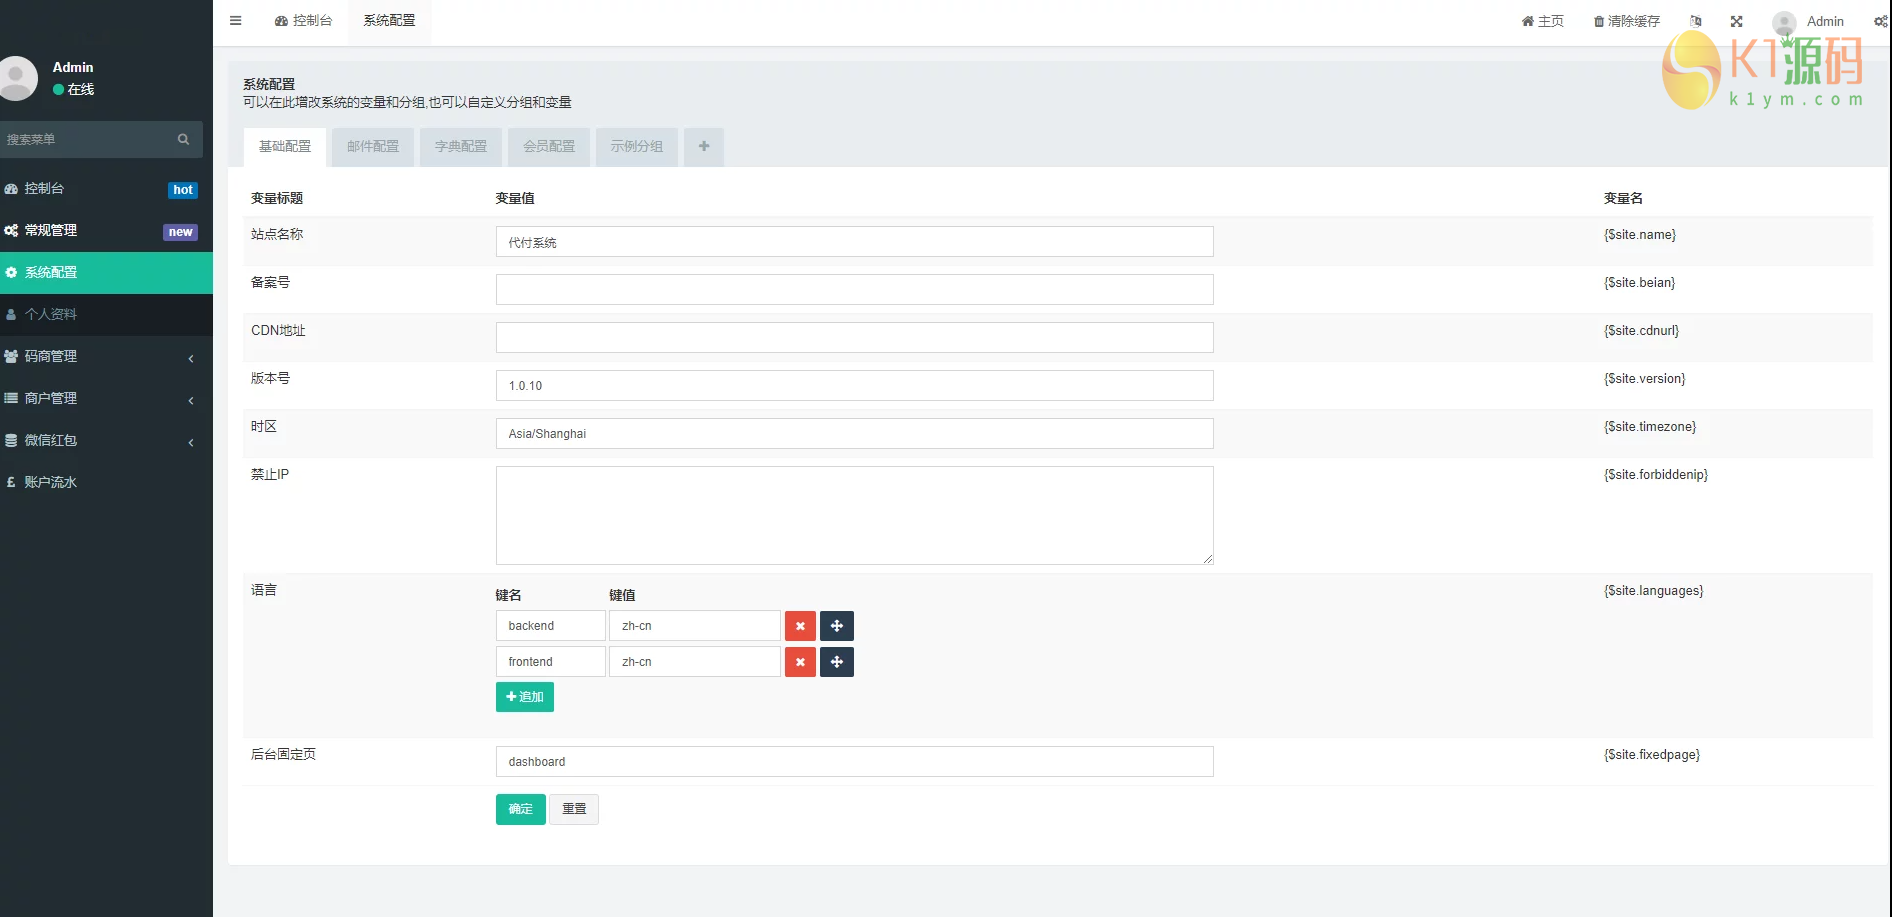Click the new badge beside 常规管理

click(181, 232)
